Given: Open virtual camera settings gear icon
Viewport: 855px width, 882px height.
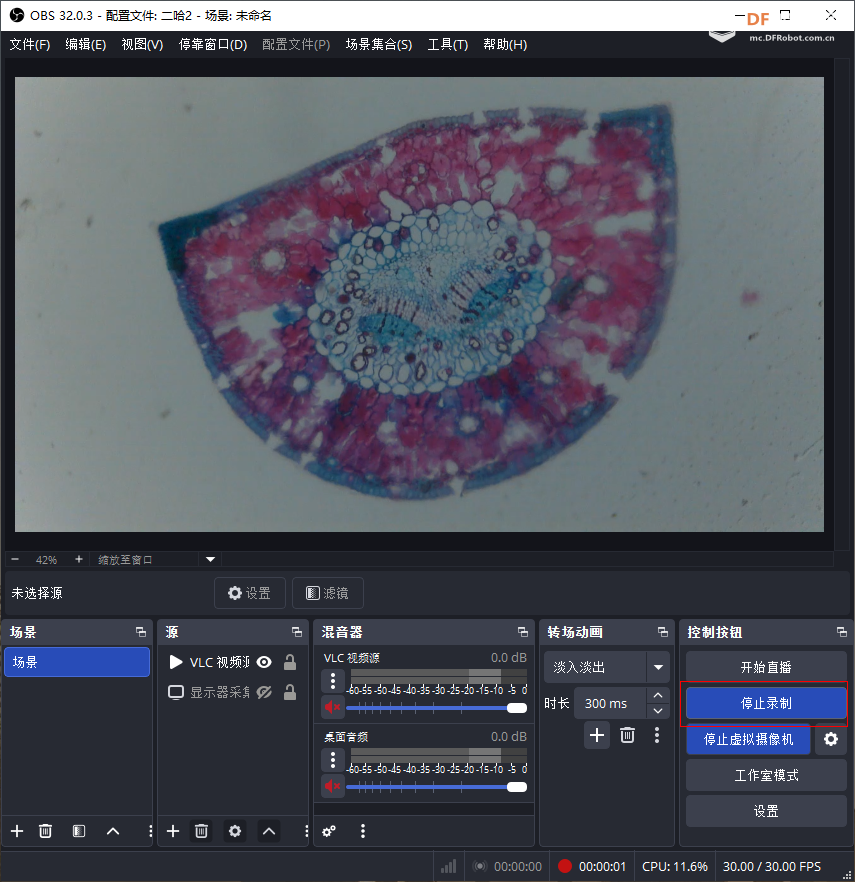Looking at the screenshot, I should 830,740.
